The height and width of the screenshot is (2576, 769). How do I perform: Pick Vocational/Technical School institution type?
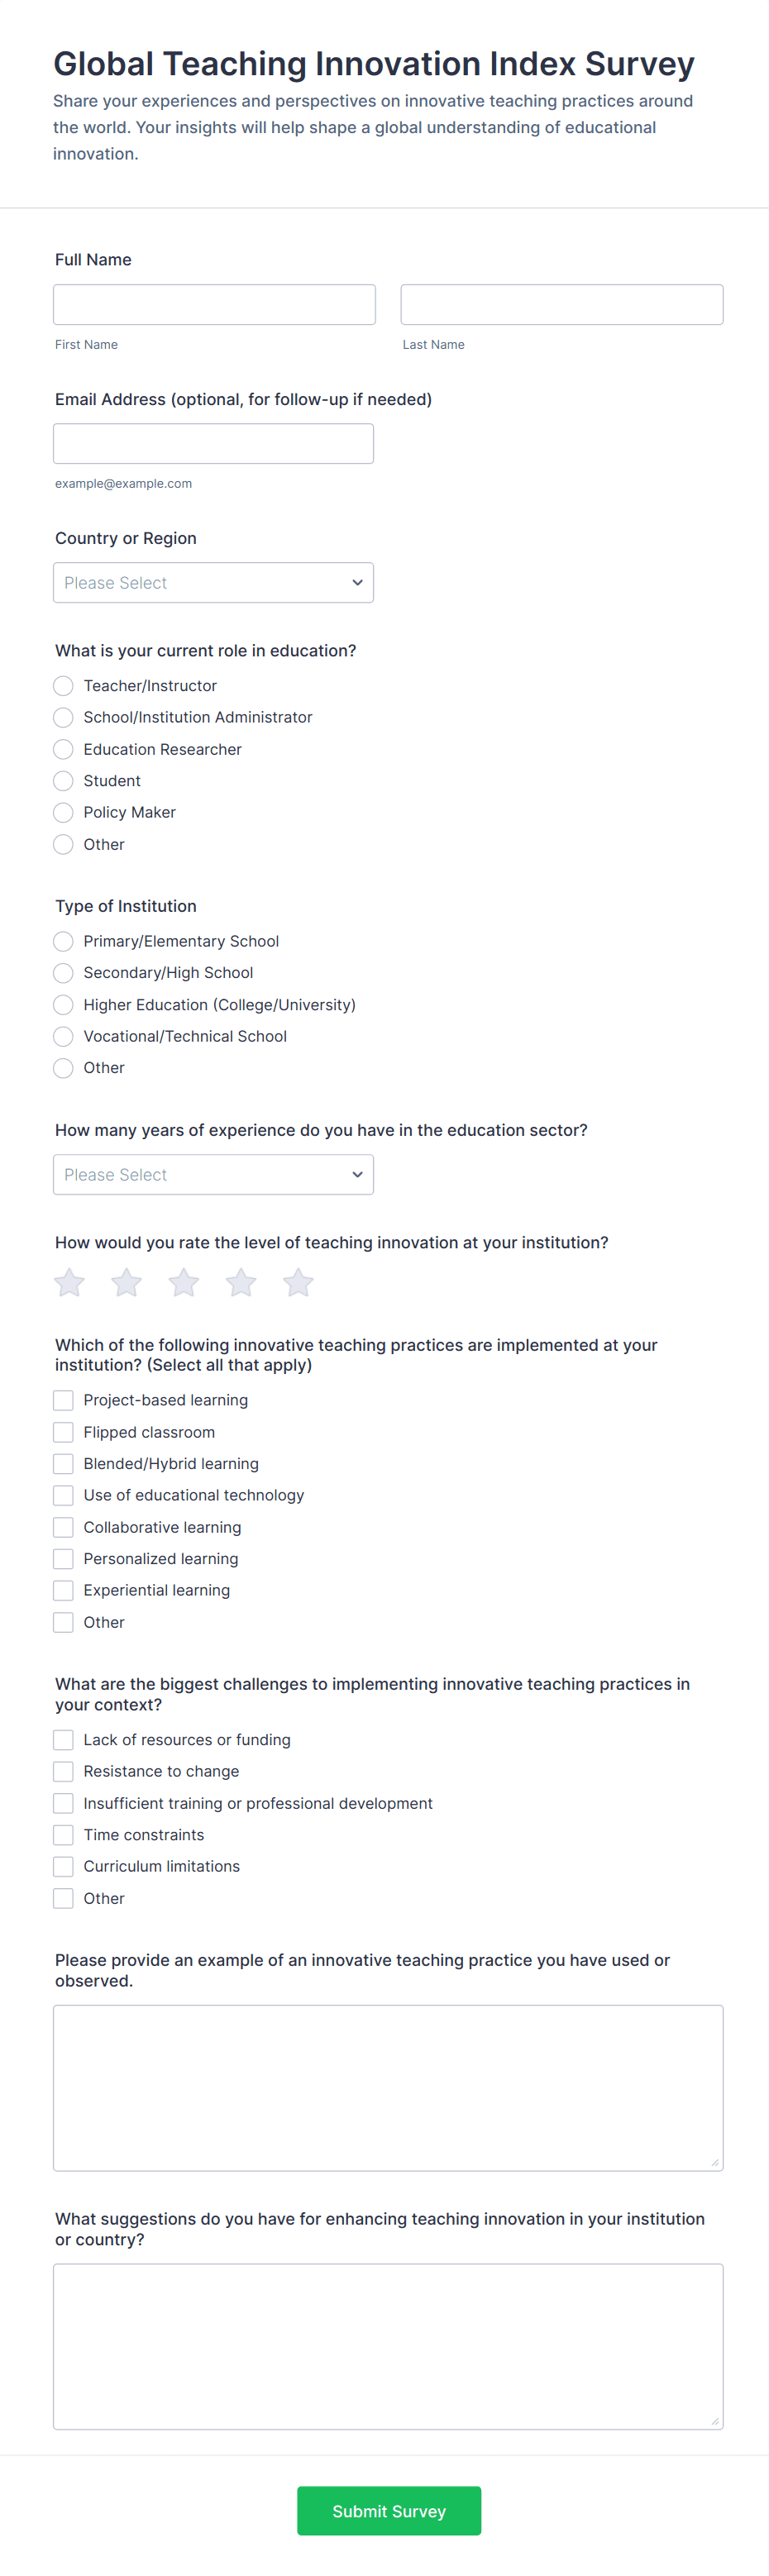tap(63, 1036)
